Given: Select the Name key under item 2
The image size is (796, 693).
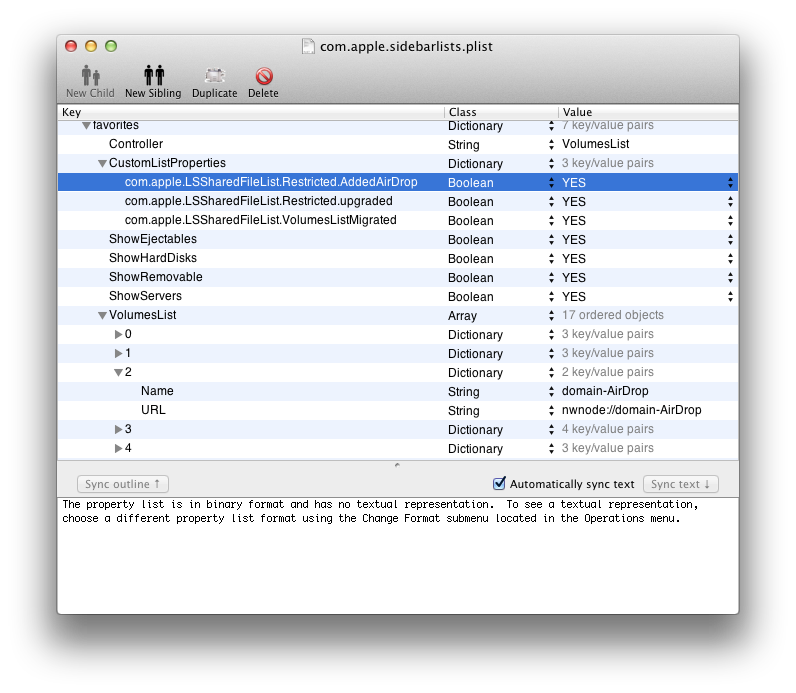Looking at the screenshot, I should (157, 391).
